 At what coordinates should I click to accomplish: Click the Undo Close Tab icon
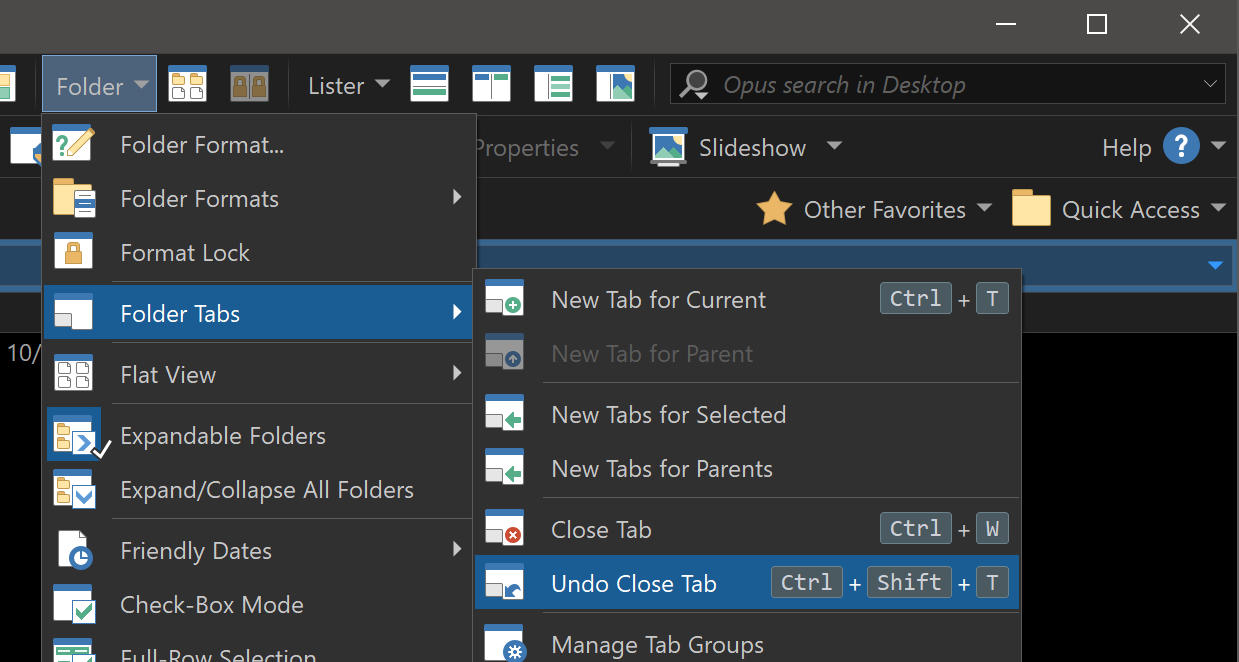pos(504,582)
